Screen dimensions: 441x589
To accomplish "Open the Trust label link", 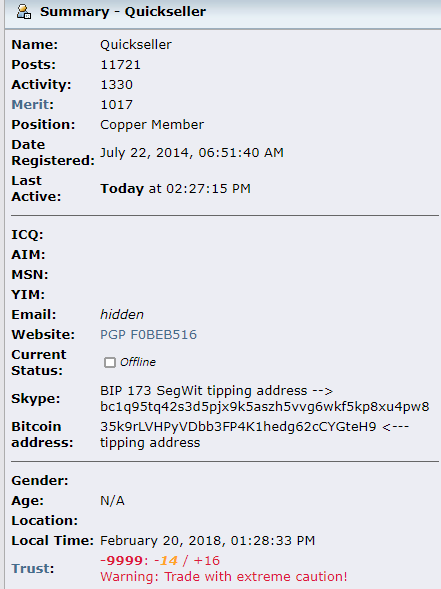I will coord(33,568).
